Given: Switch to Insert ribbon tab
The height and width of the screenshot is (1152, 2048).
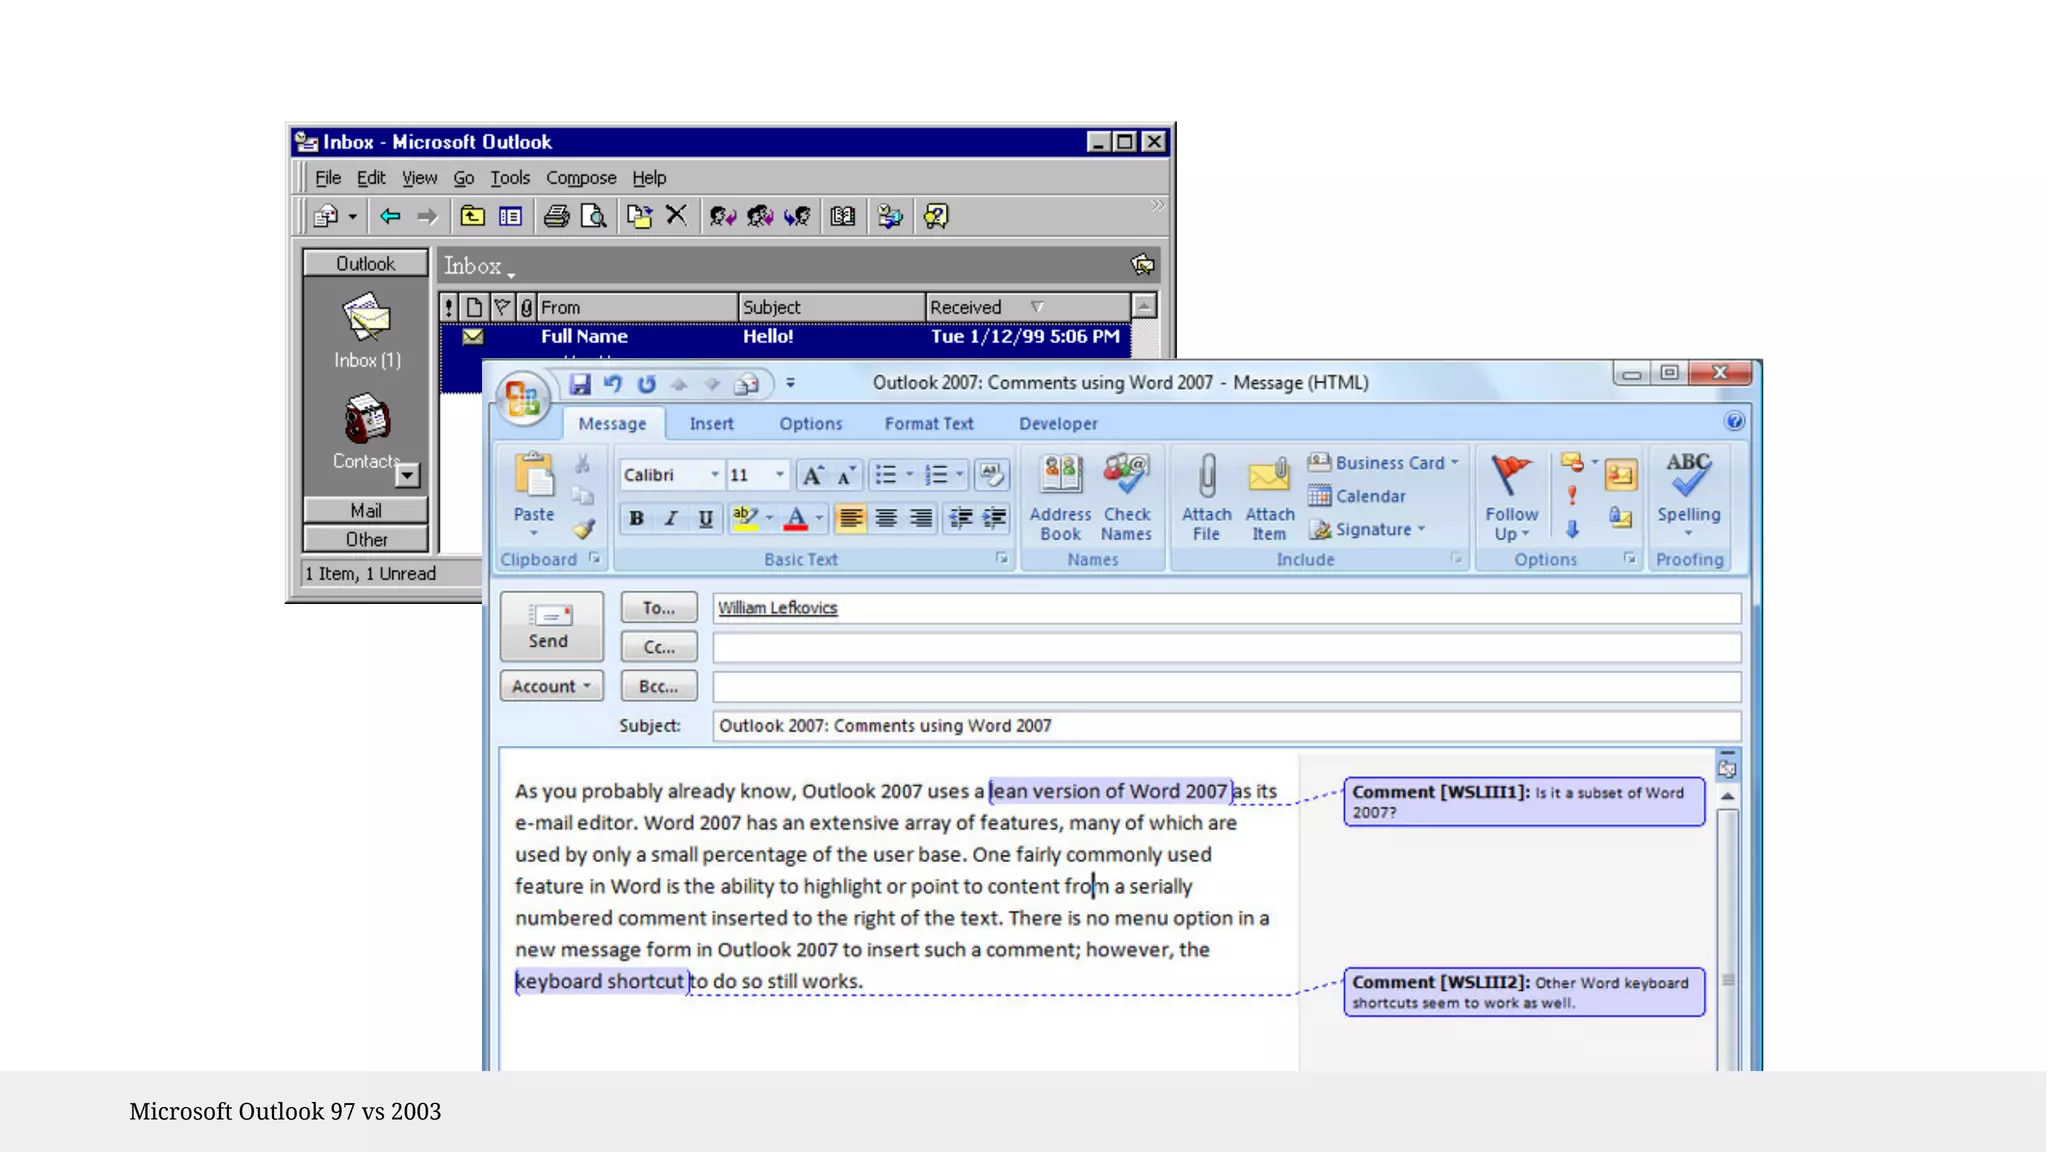Looking at the screenshot, I should pos(711,424).
